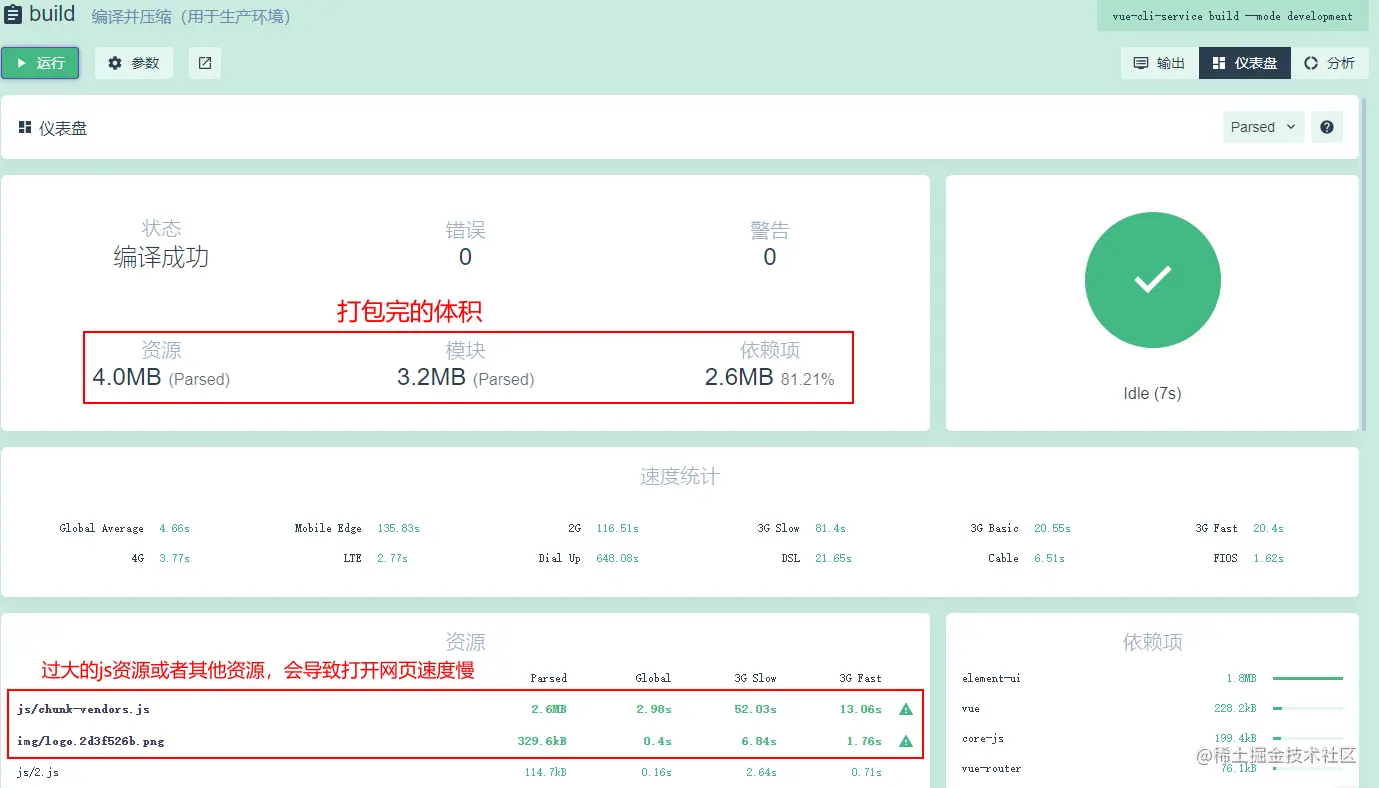Click the open-in-external-window icon button
This screenshot has width=1379, height=788.
click(x=205, y=63)
